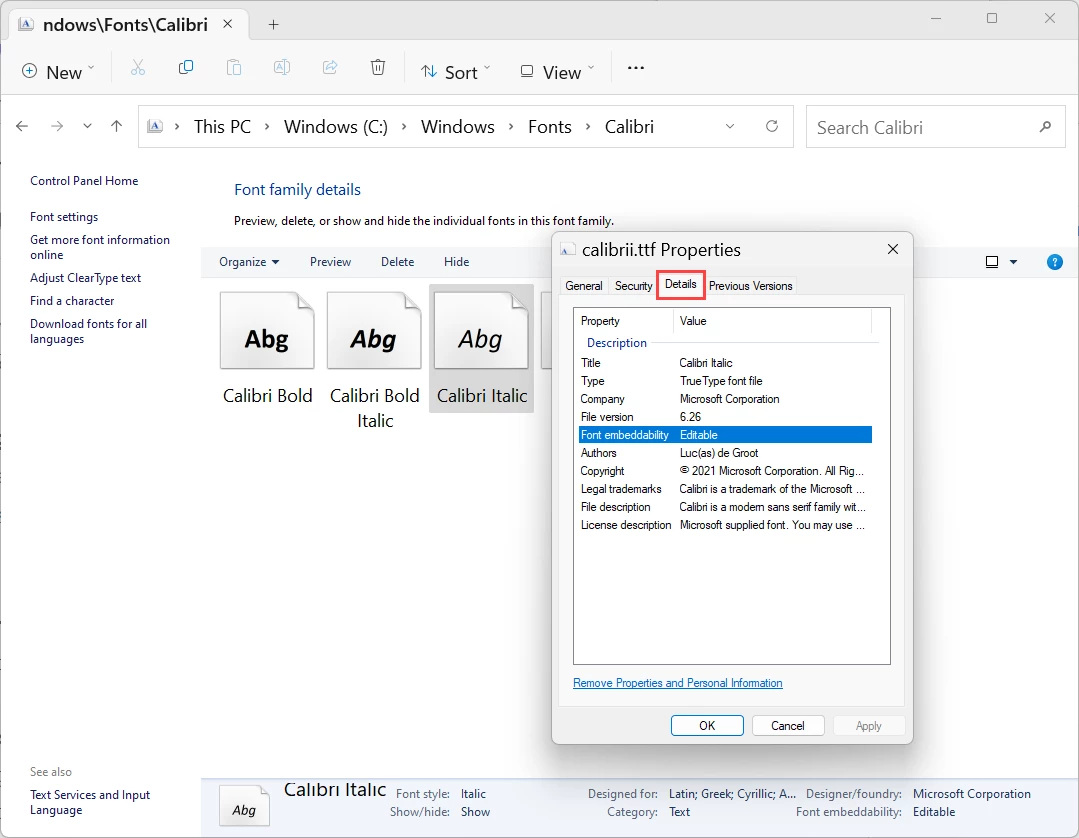The image size is (1079, 838).
Task: Go back with the left arrow
Action: coord(22,127)
